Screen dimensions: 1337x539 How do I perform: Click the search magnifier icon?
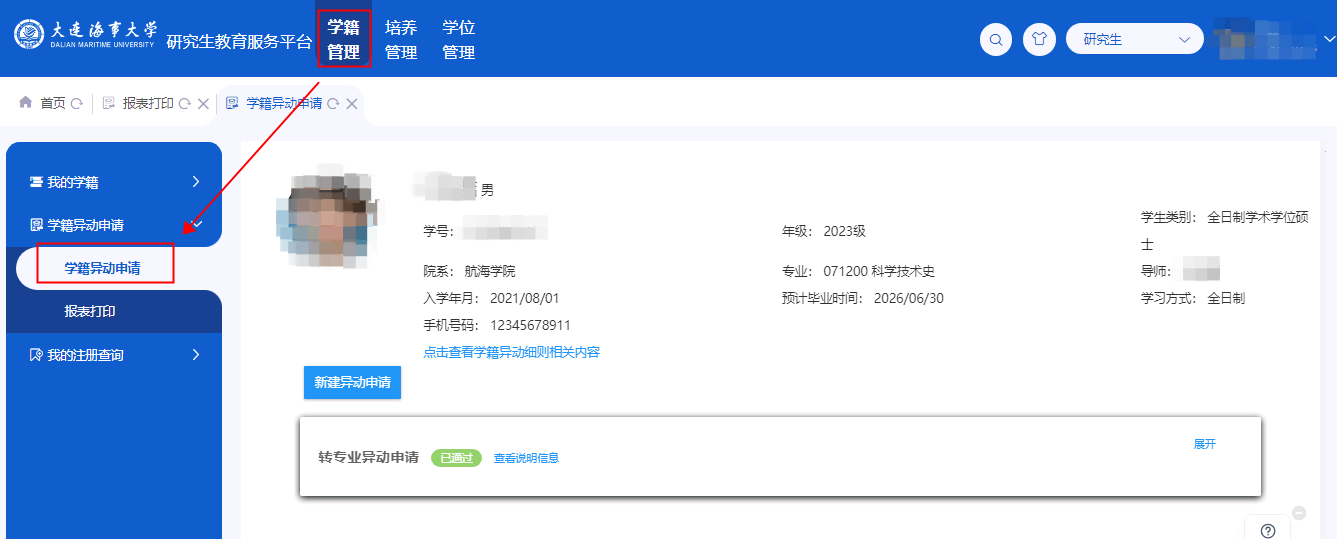click(996, 40)
